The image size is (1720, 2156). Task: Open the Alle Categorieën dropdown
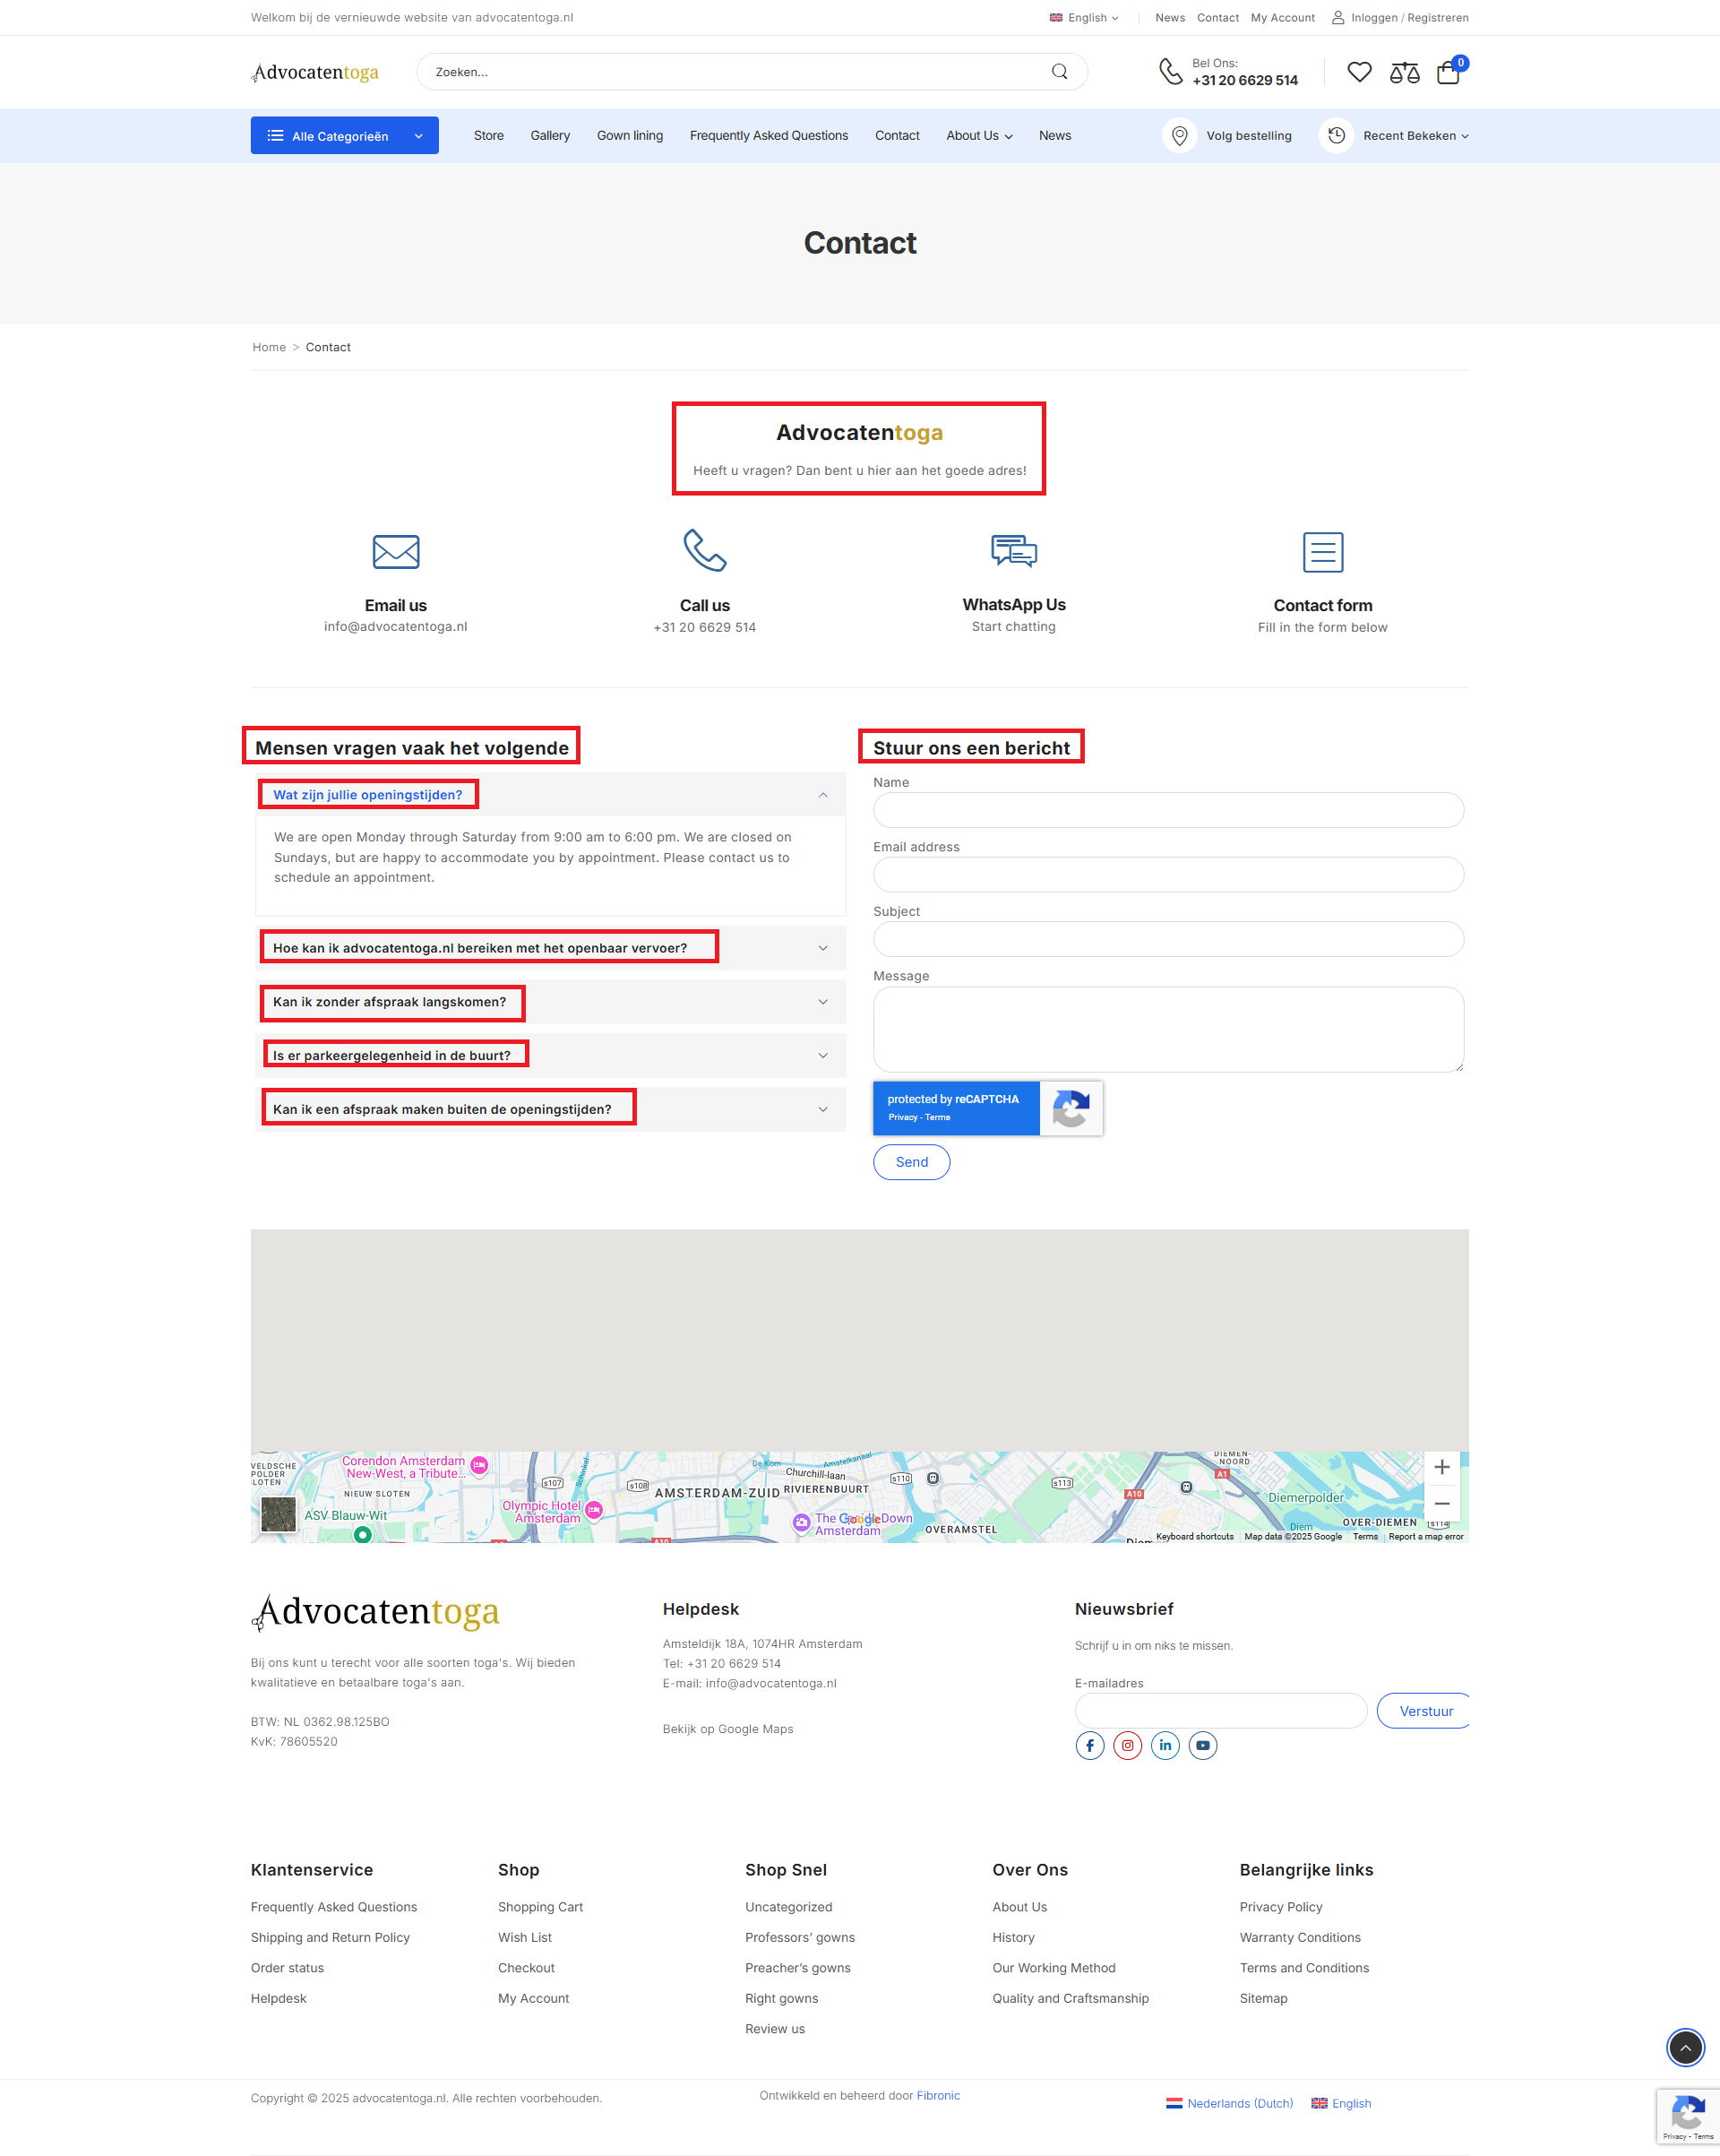pos(344,136)
